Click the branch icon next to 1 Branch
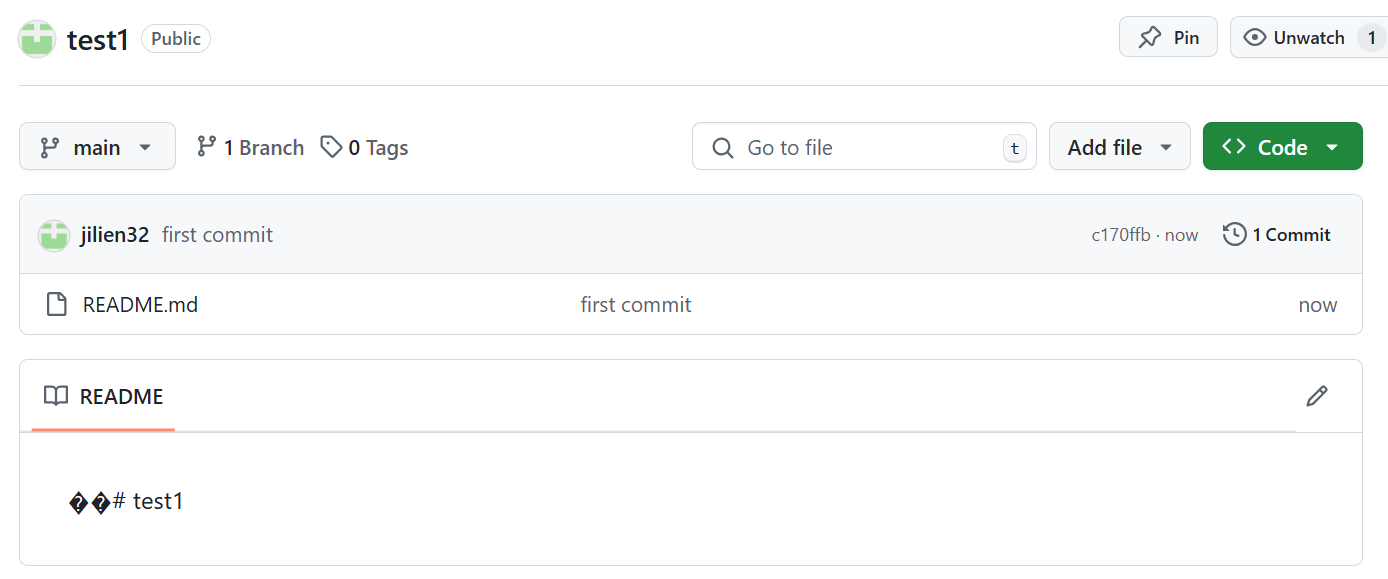The height and width of the screenshot is (579, 1388). 207,147
